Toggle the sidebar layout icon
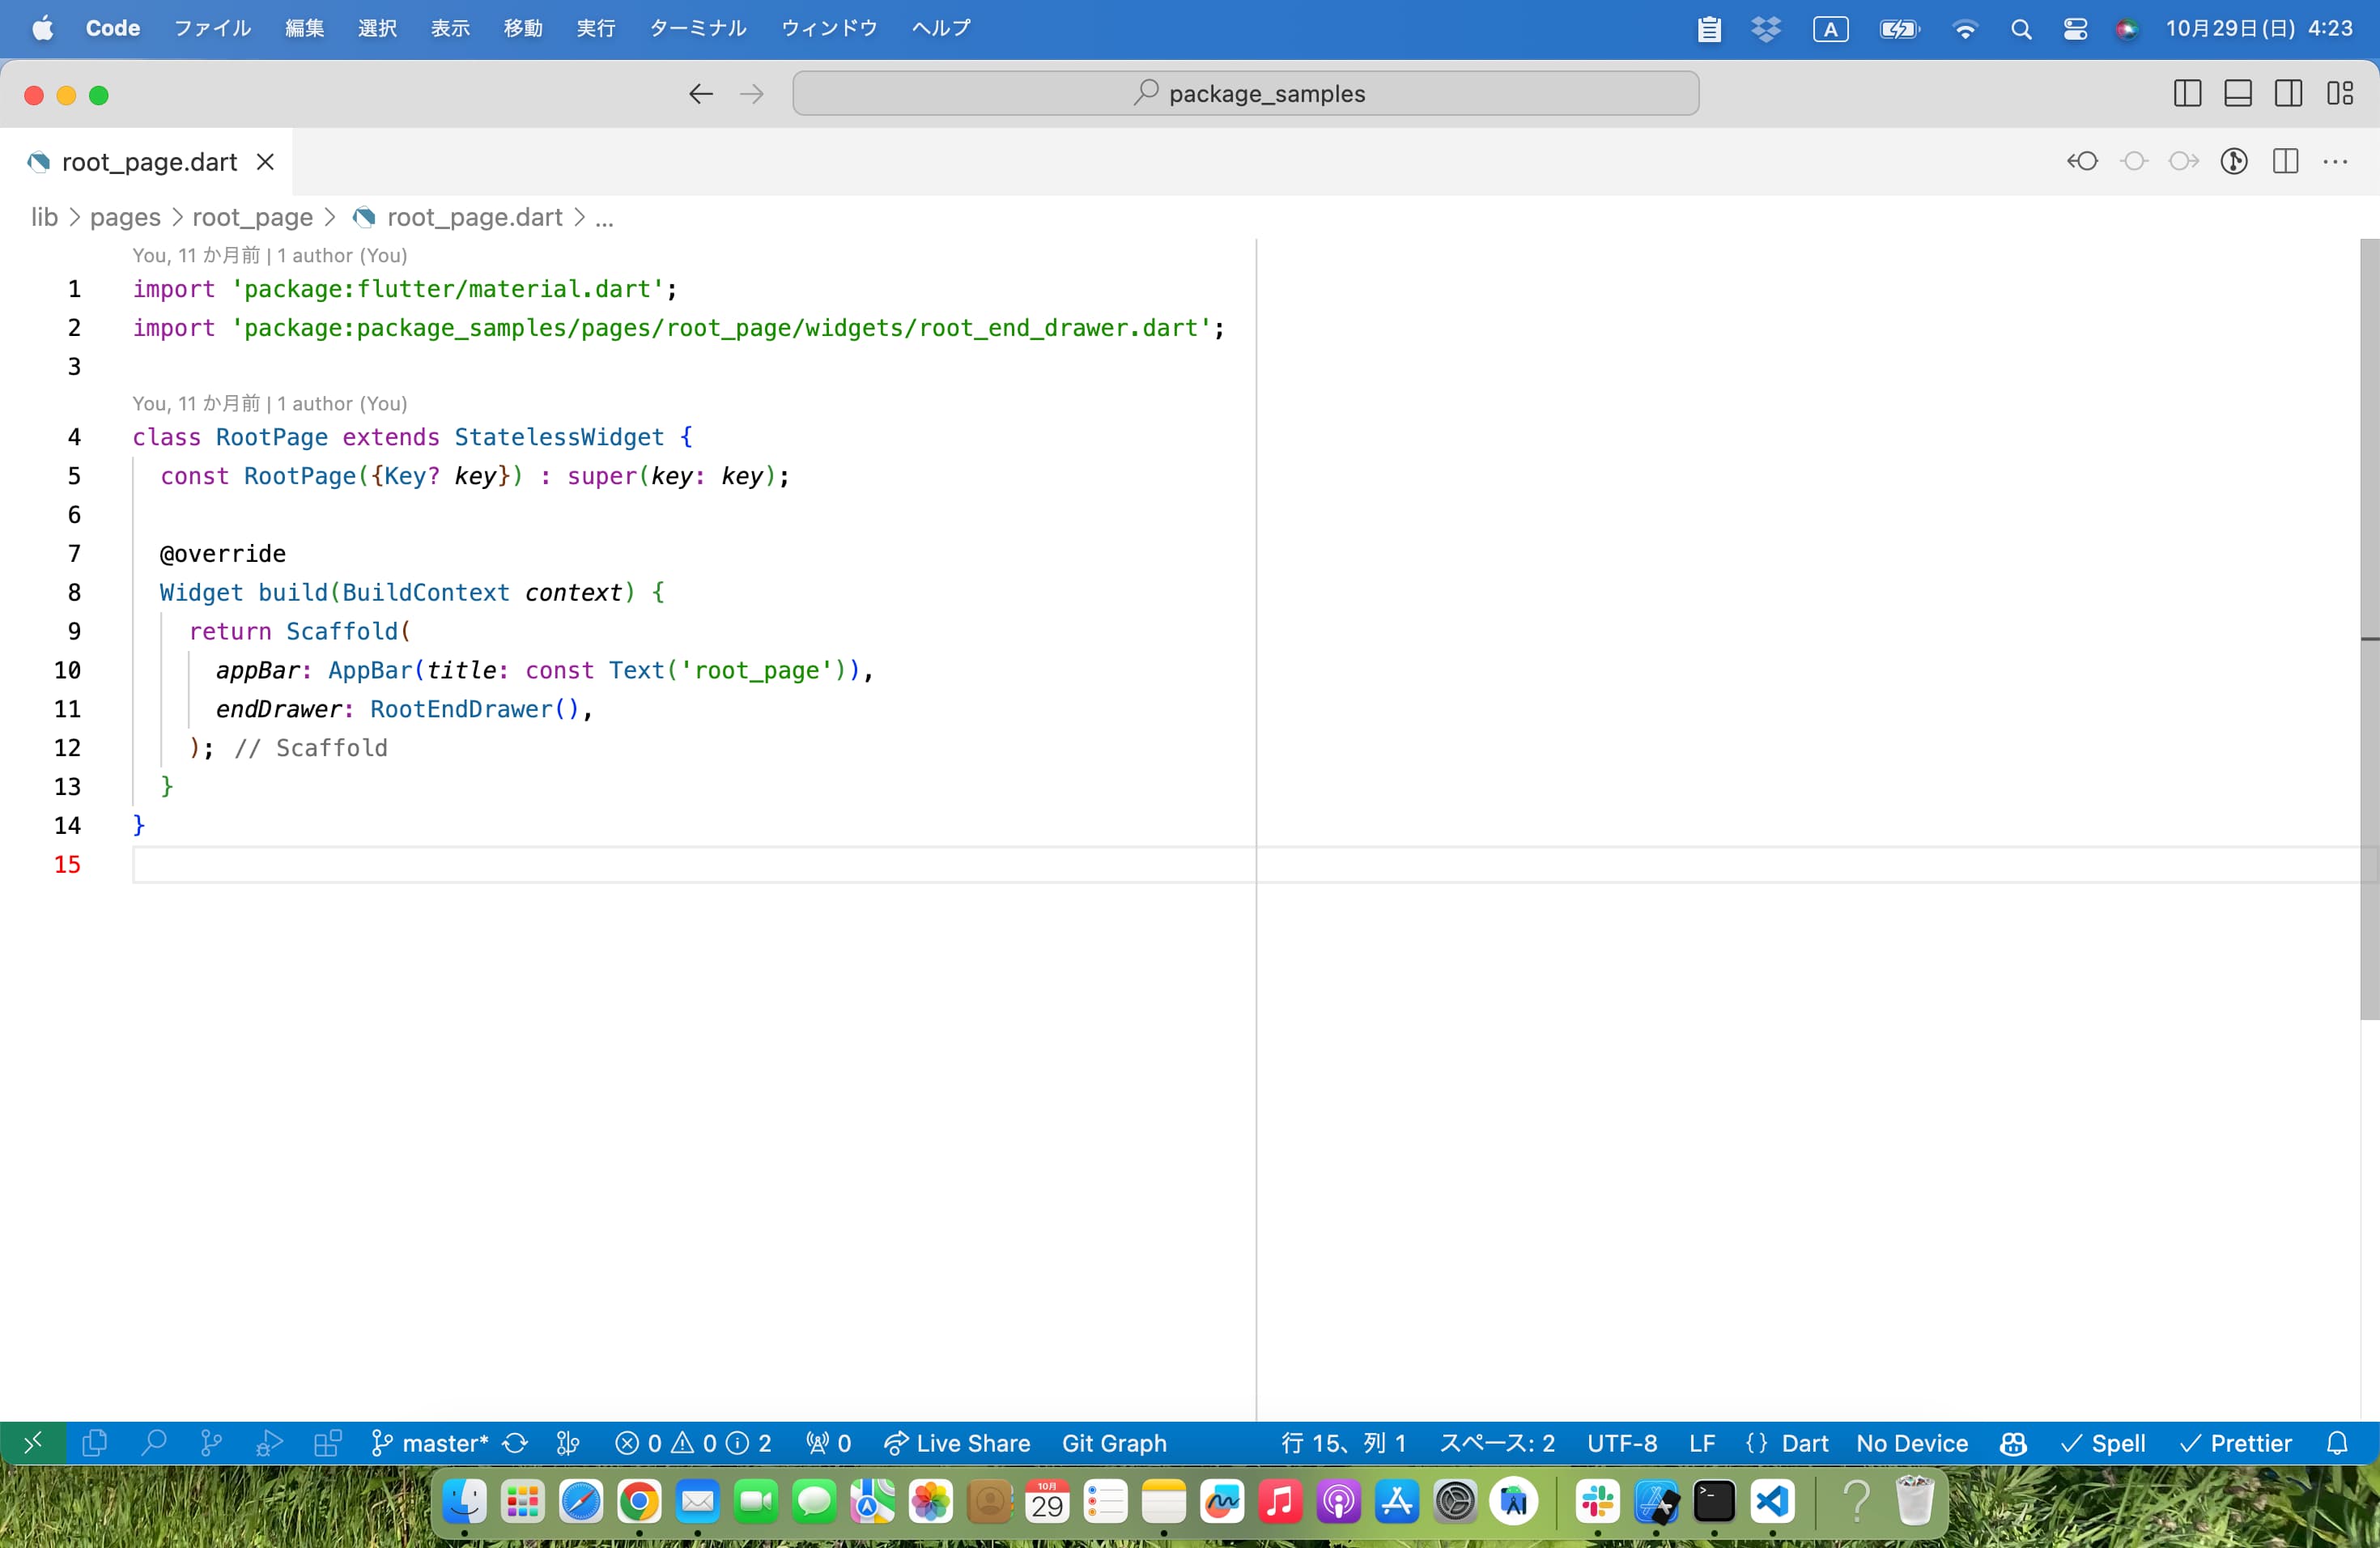Image resolution: width=2380 pixels, height=1548 pixels. tap(2191, 94)
